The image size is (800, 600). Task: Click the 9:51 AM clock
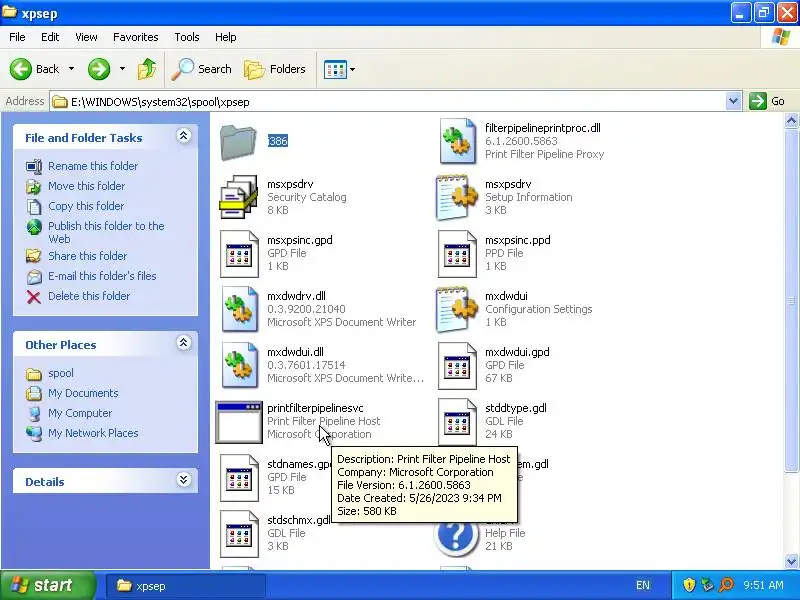pos(763,585)
